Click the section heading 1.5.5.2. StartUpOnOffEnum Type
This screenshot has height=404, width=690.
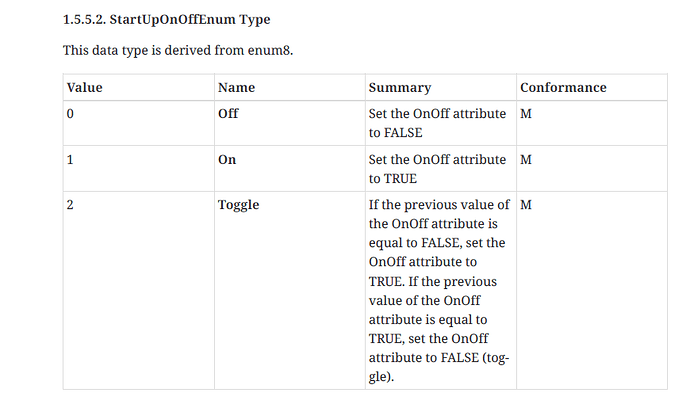[x=166, y=19]
